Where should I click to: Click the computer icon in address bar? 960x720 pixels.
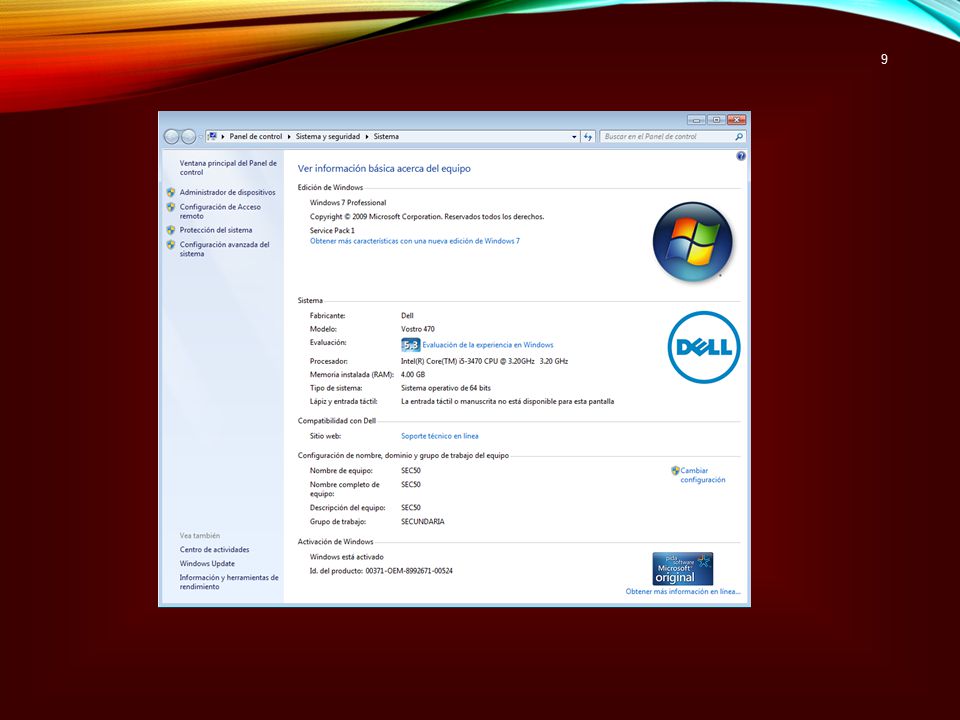coord(212,137)
